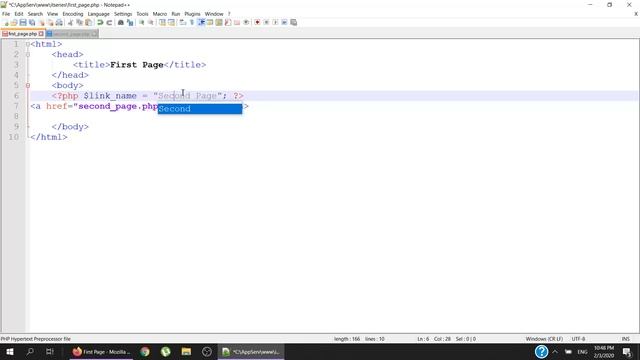The image size is (640, 360).
Task: Click the UTF-8 encoding status entry
Action: (578, 339)
